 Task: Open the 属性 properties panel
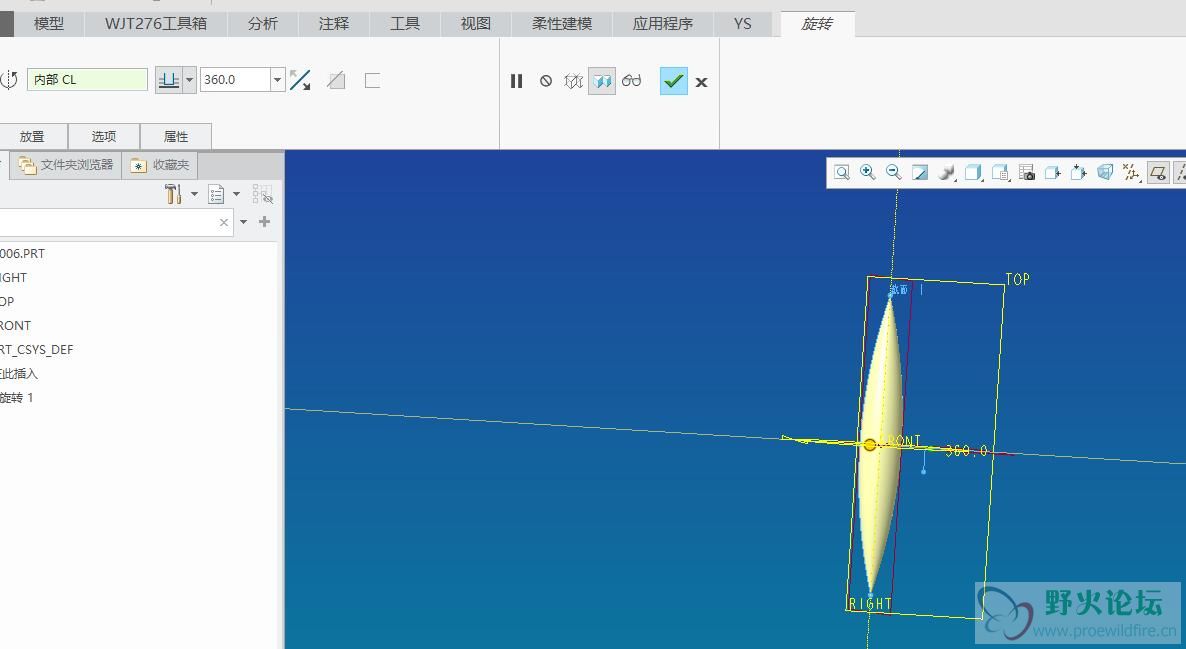coord(175,136)
